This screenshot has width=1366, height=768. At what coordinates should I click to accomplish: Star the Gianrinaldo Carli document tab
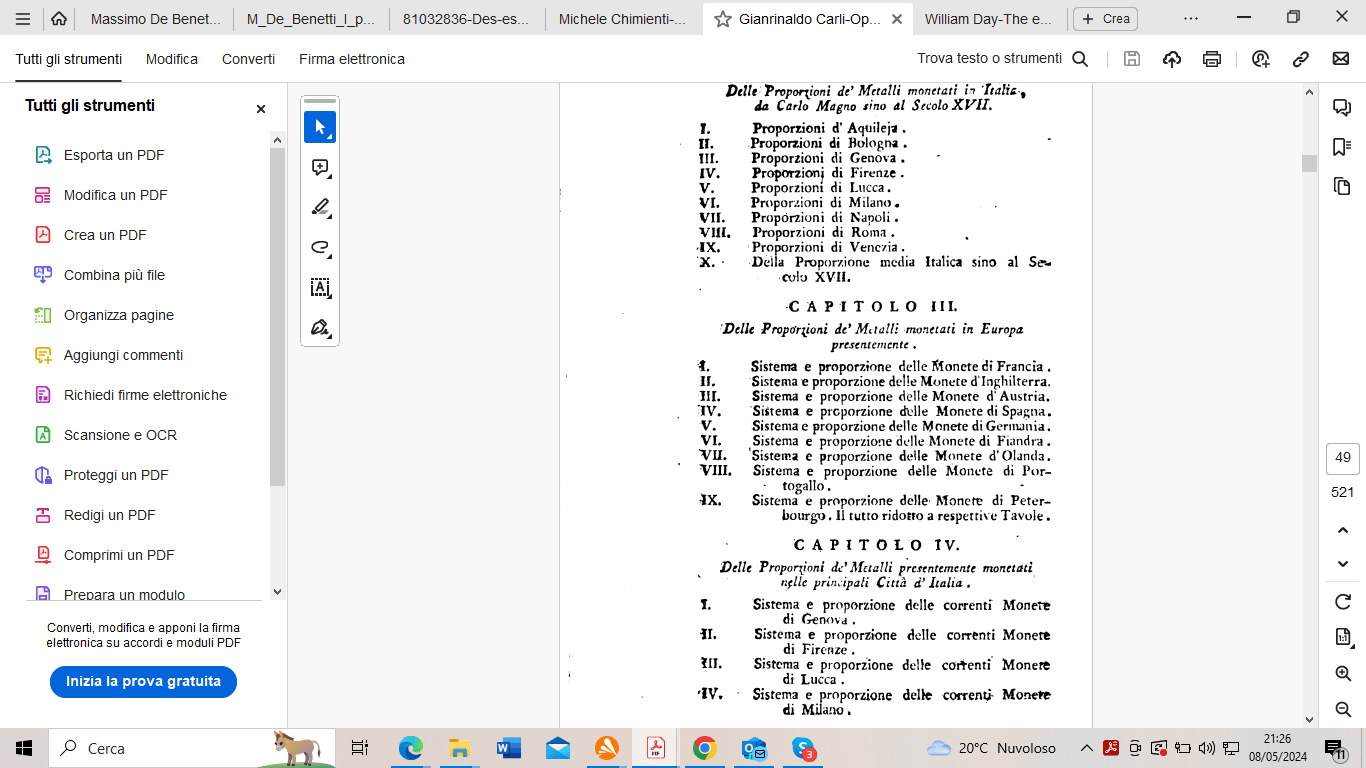(x=722, y=19)
